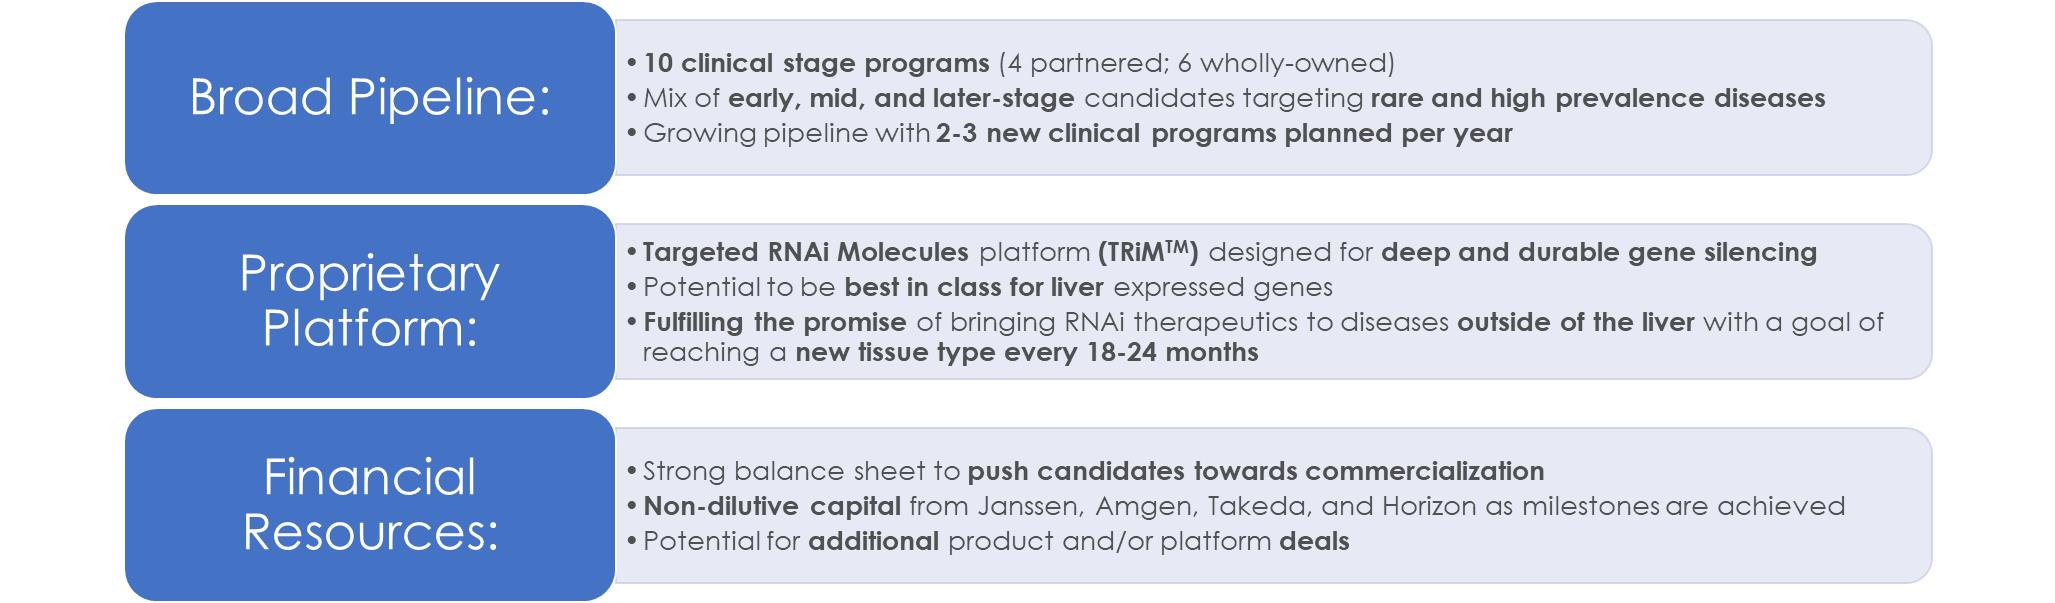Select the 'Non-dilutive capital' bold text
This screenshot has height=603, width=2055.
coord(771,506)
